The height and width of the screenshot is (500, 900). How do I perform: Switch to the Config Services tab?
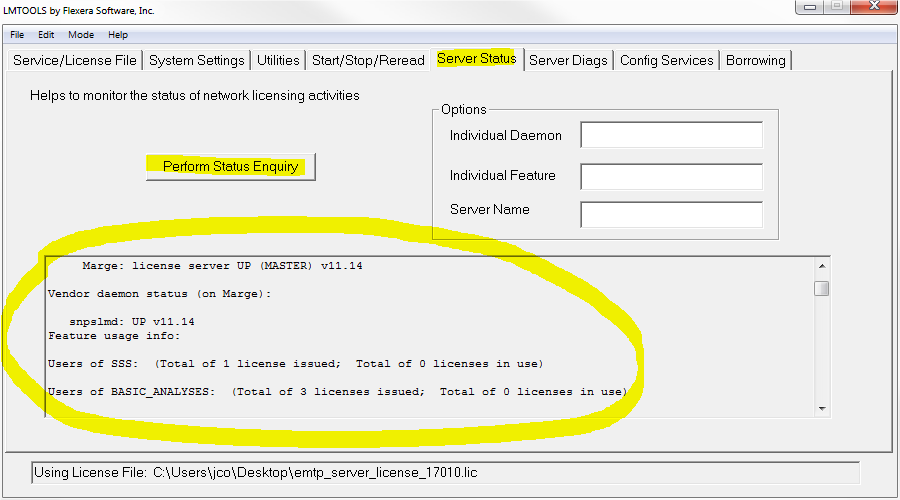point(667,60)
